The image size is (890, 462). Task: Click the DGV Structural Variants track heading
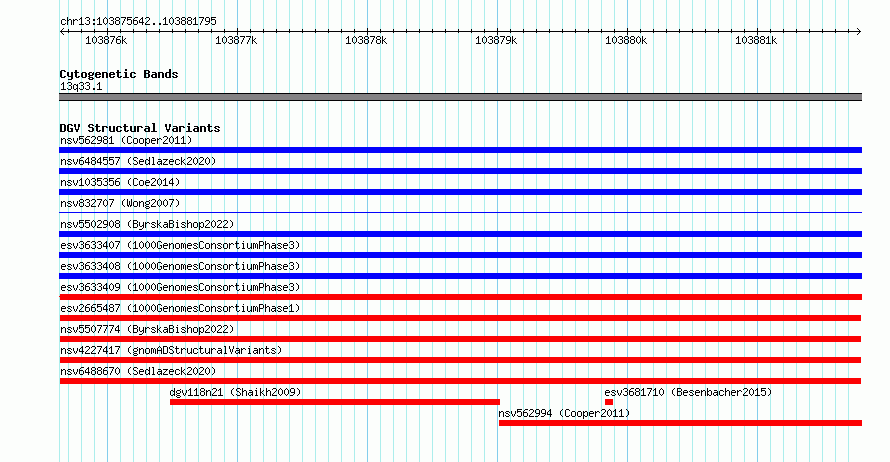pos(140,128)
